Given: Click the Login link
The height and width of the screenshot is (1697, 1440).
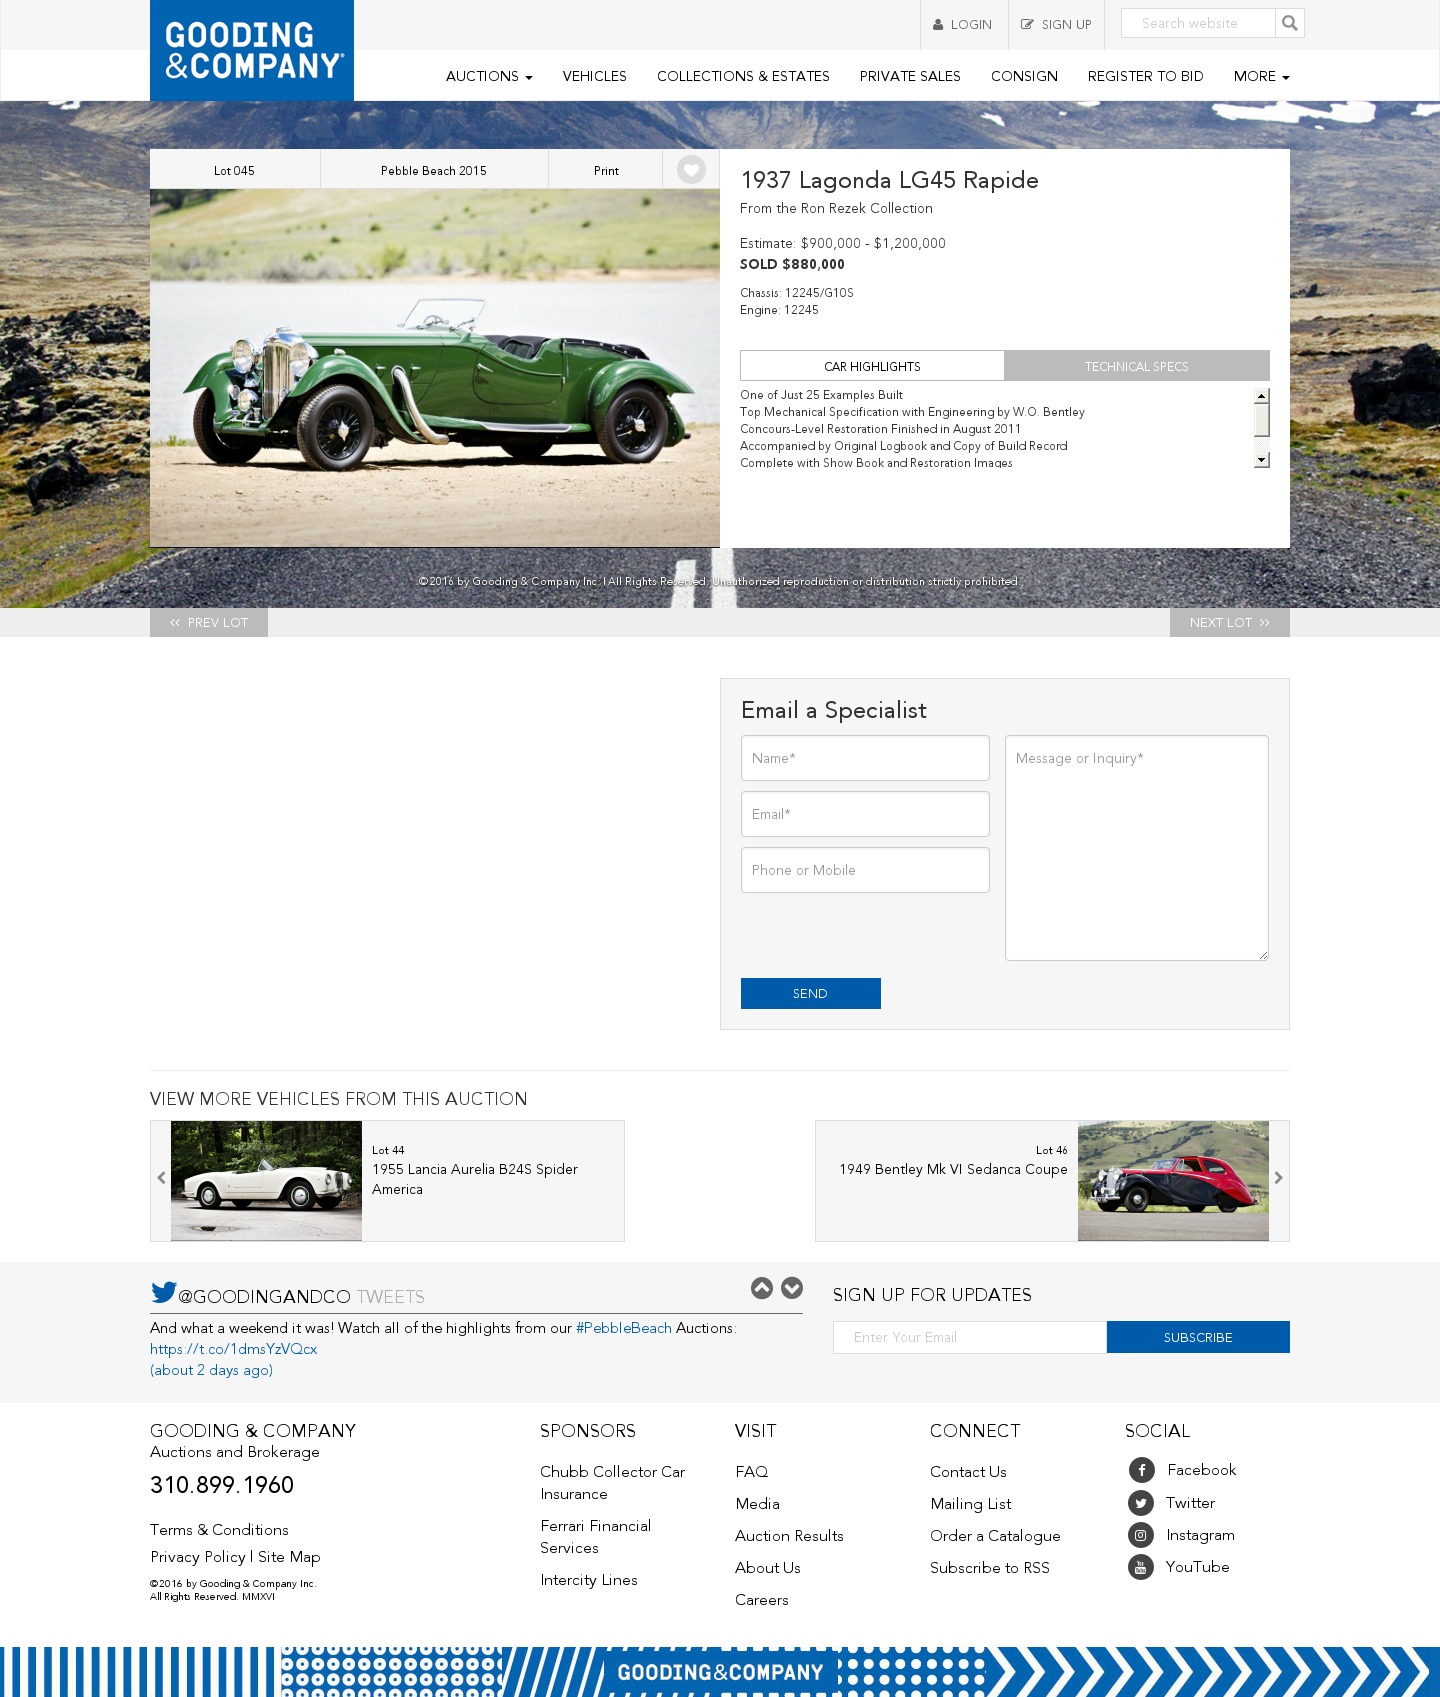Looking at the screenshot, I should [963, 24].
